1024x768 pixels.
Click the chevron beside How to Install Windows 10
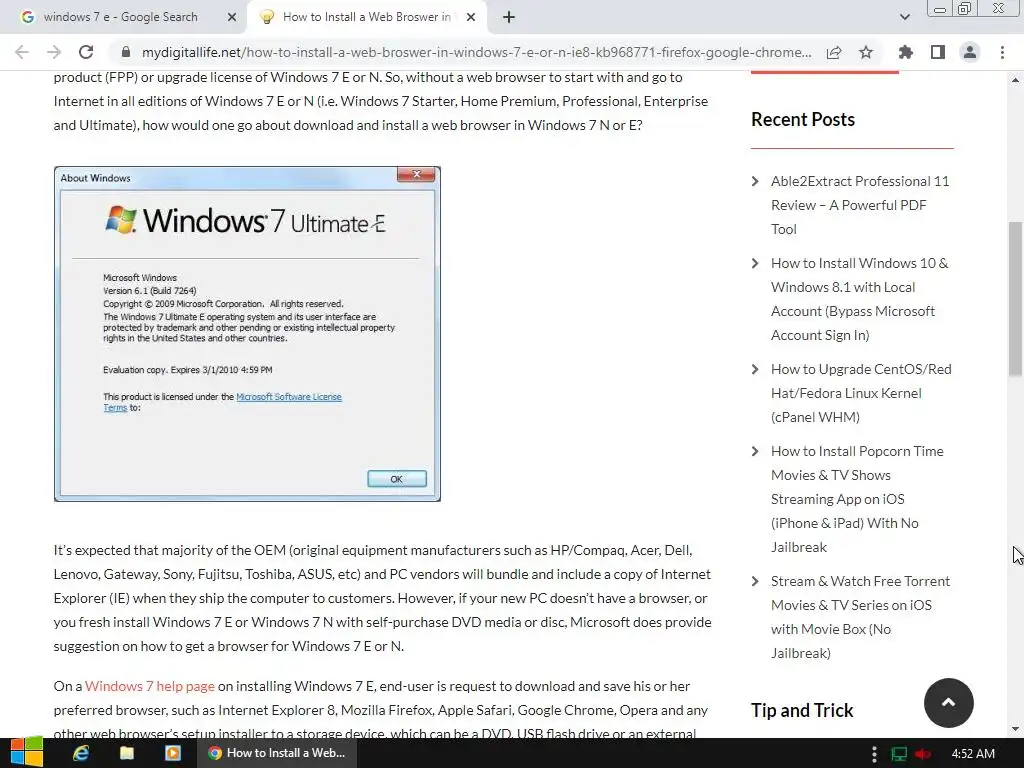click(x=756, y=263)
